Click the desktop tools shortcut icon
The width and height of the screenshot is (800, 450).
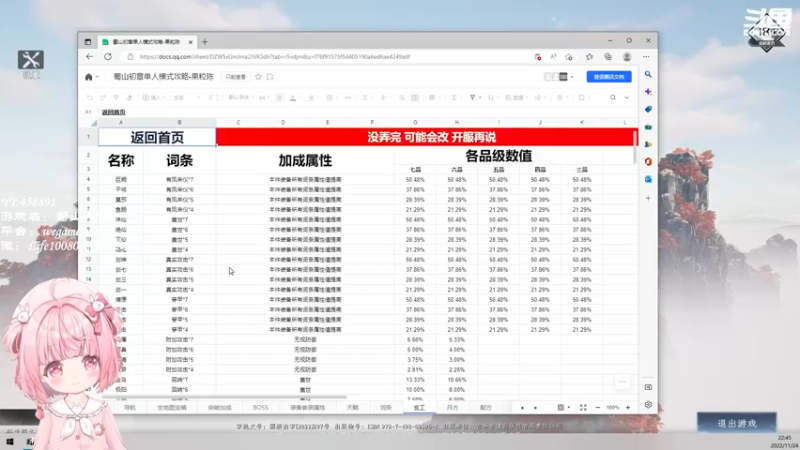pos(31,64)
